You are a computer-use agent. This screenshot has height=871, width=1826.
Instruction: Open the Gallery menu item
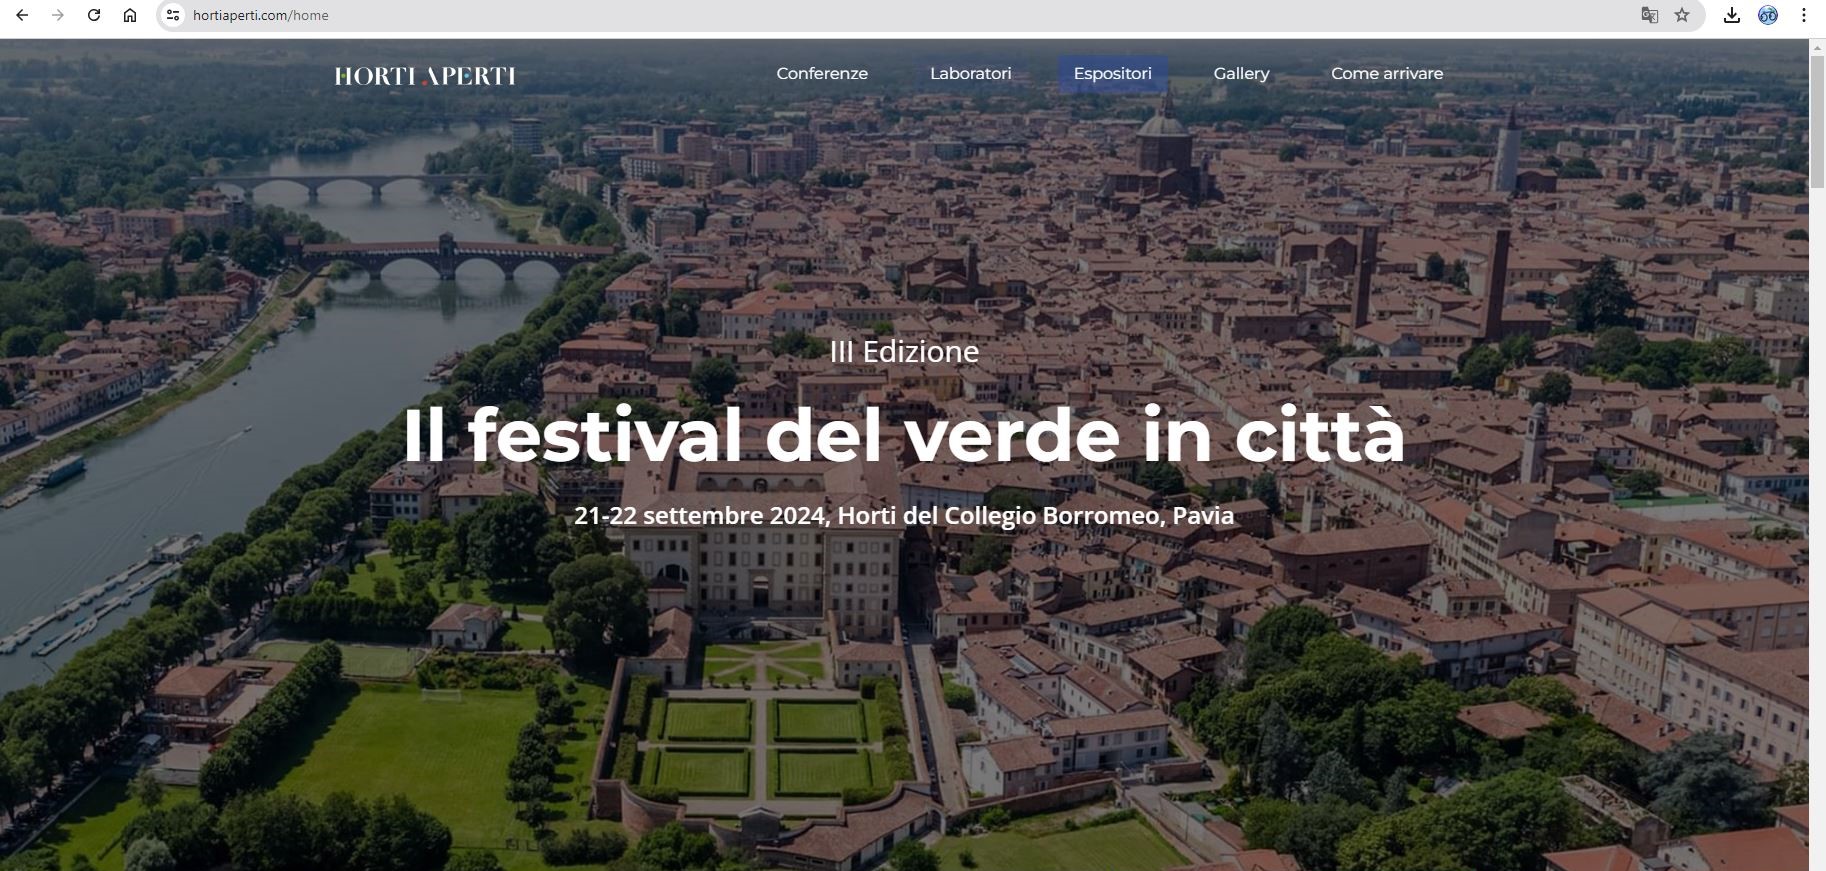[1241, 73]
